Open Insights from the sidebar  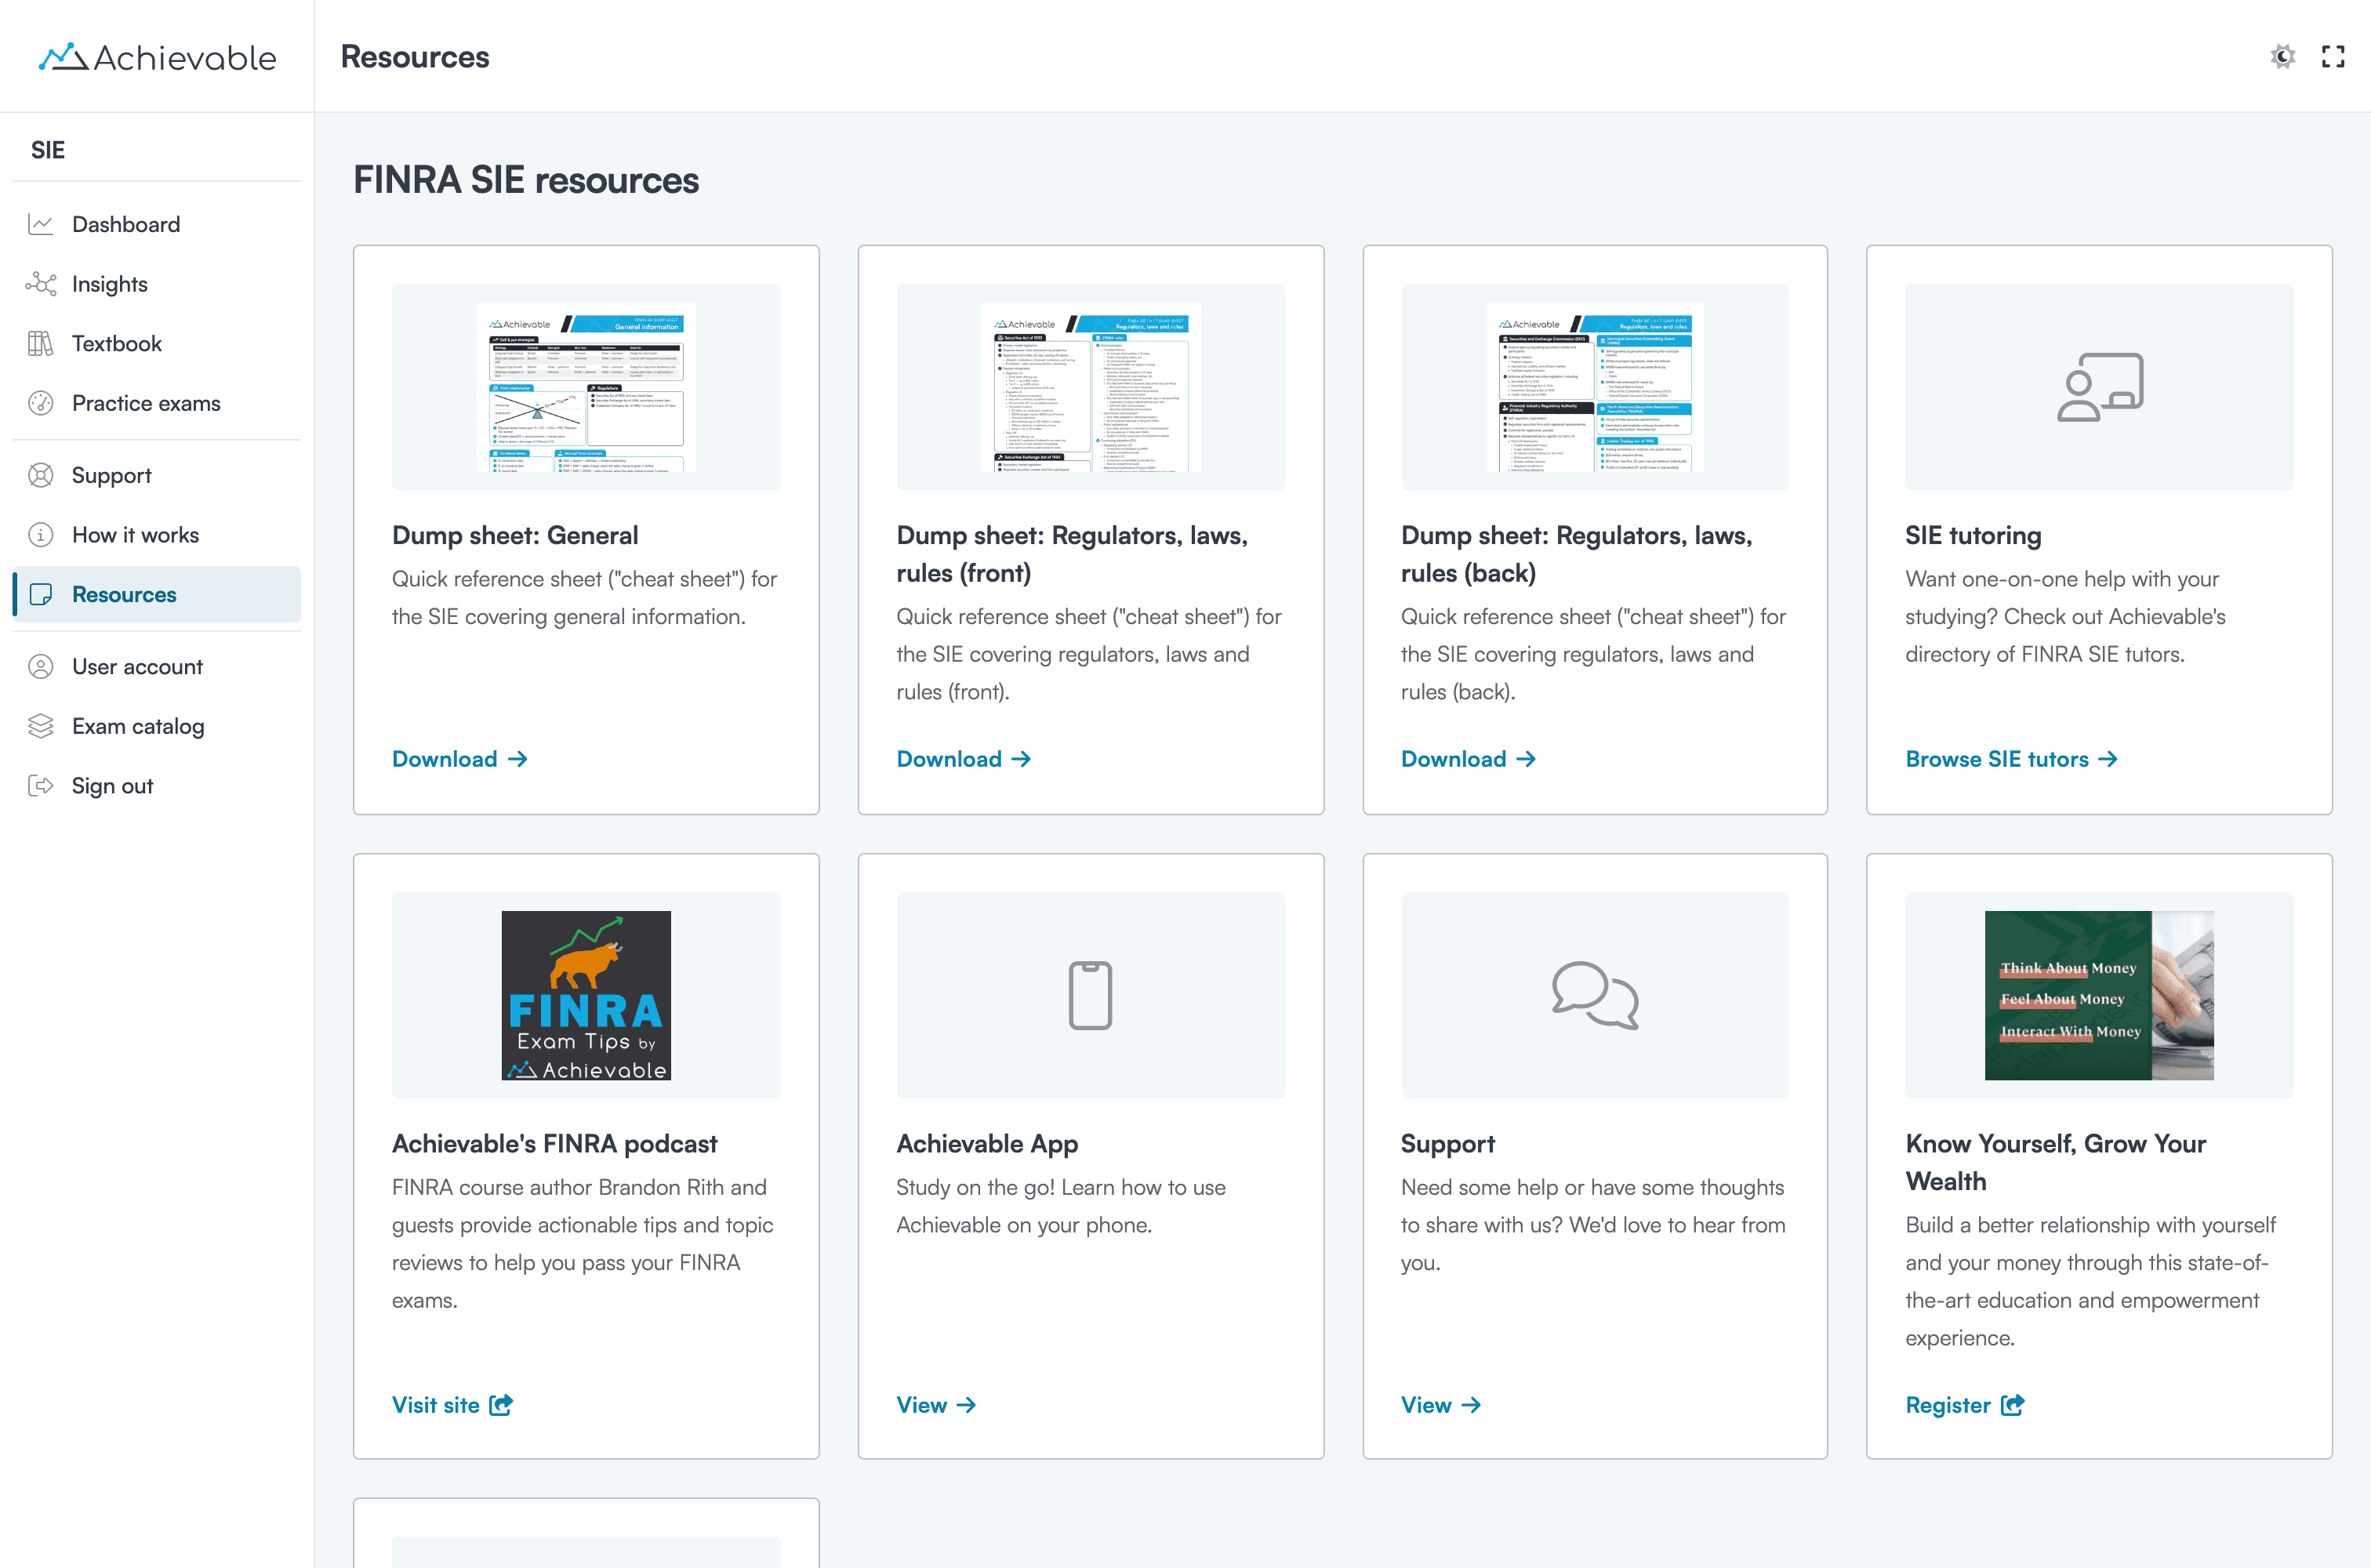tap(156, 284)
